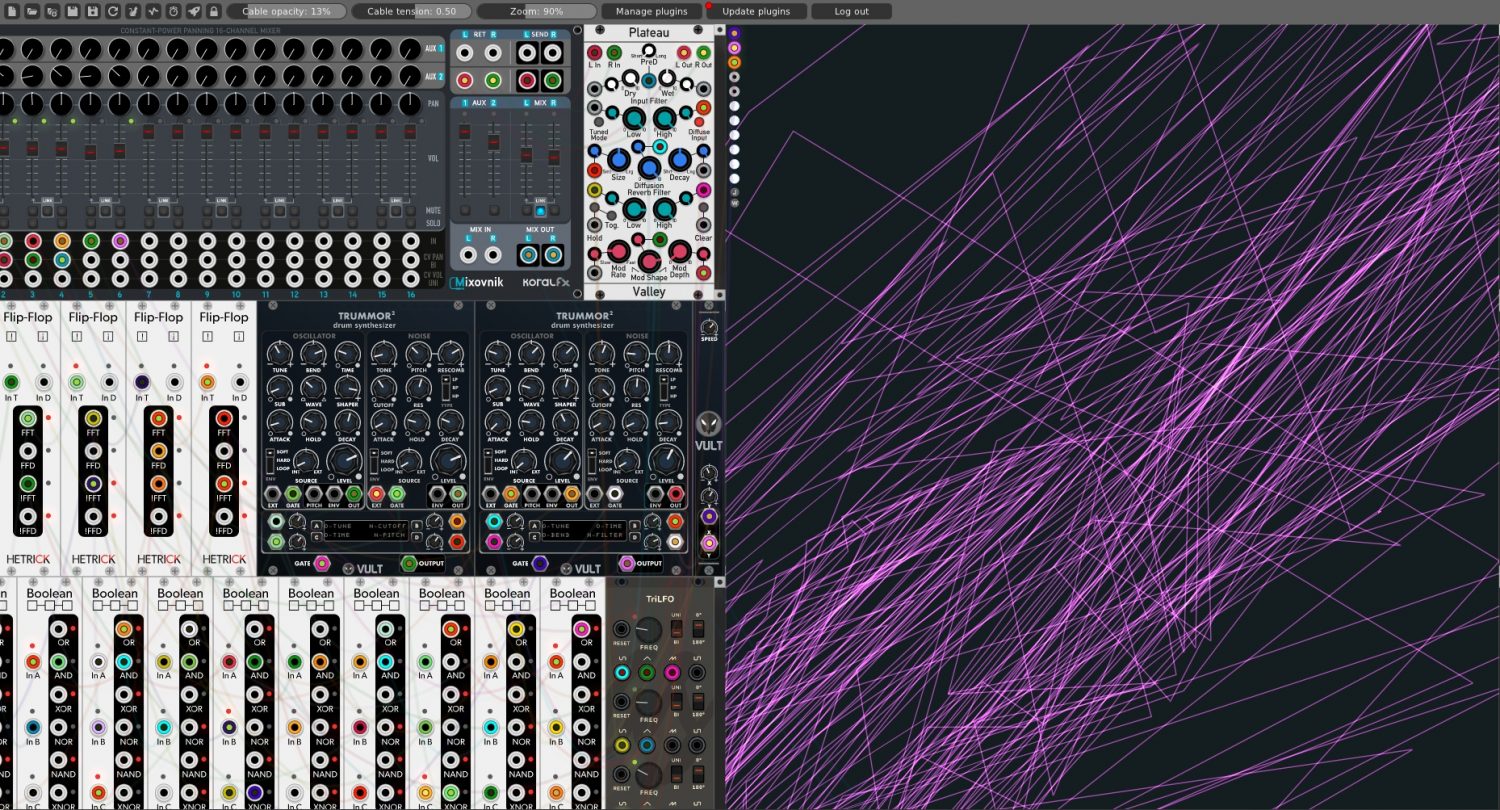Click the Save As floppy icon
The height and width of the screenshot is (810, 1500).
pos(93,11)
